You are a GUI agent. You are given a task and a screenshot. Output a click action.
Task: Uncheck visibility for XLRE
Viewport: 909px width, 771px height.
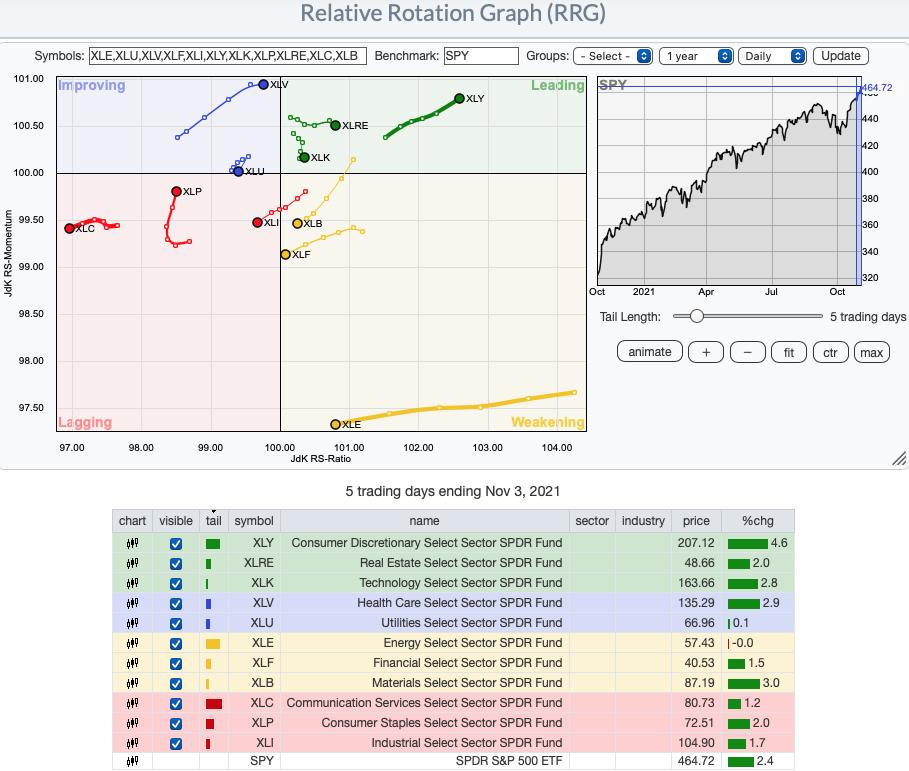(x=176, y=563)
